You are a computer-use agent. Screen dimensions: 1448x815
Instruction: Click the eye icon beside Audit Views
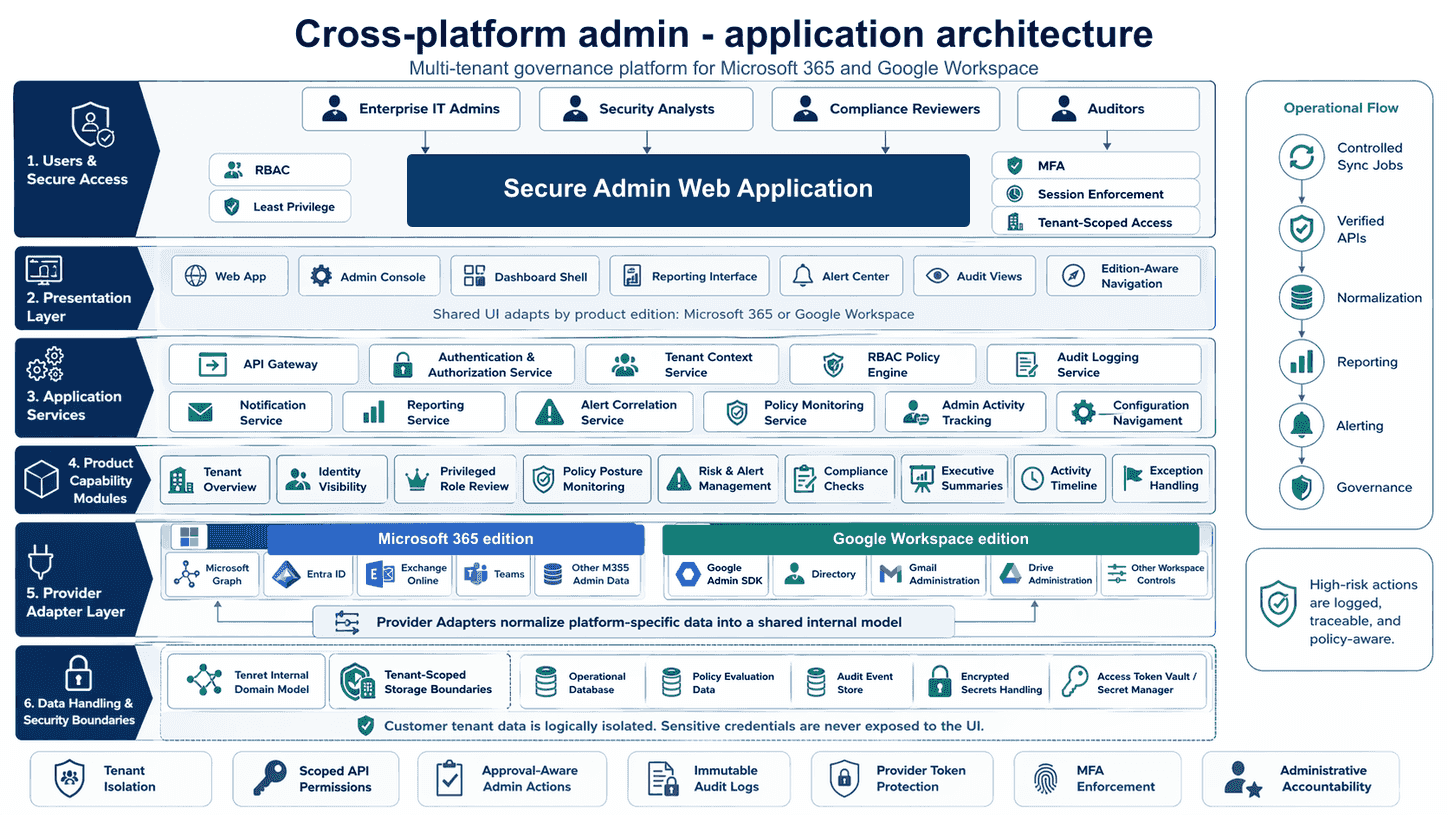point(937,276)
